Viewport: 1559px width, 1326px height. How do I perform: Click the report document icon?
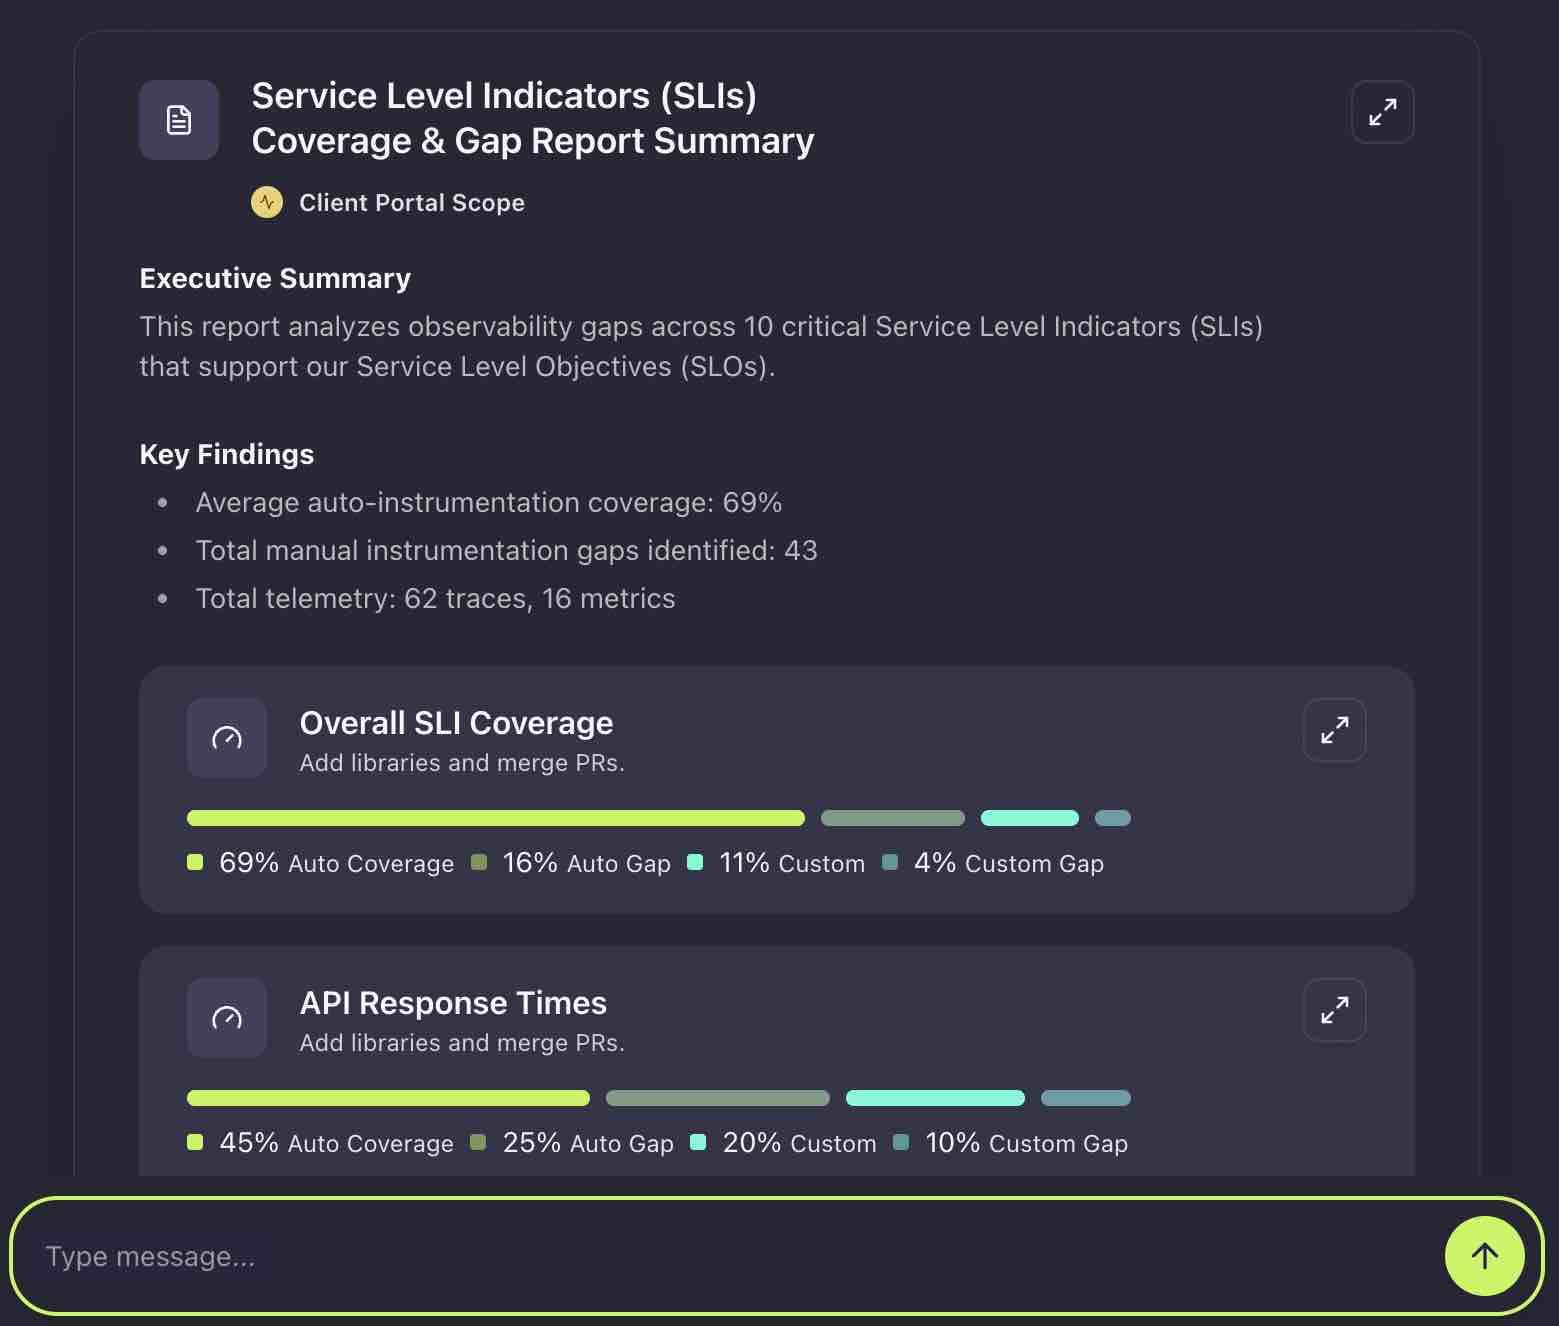pos(179,120)
